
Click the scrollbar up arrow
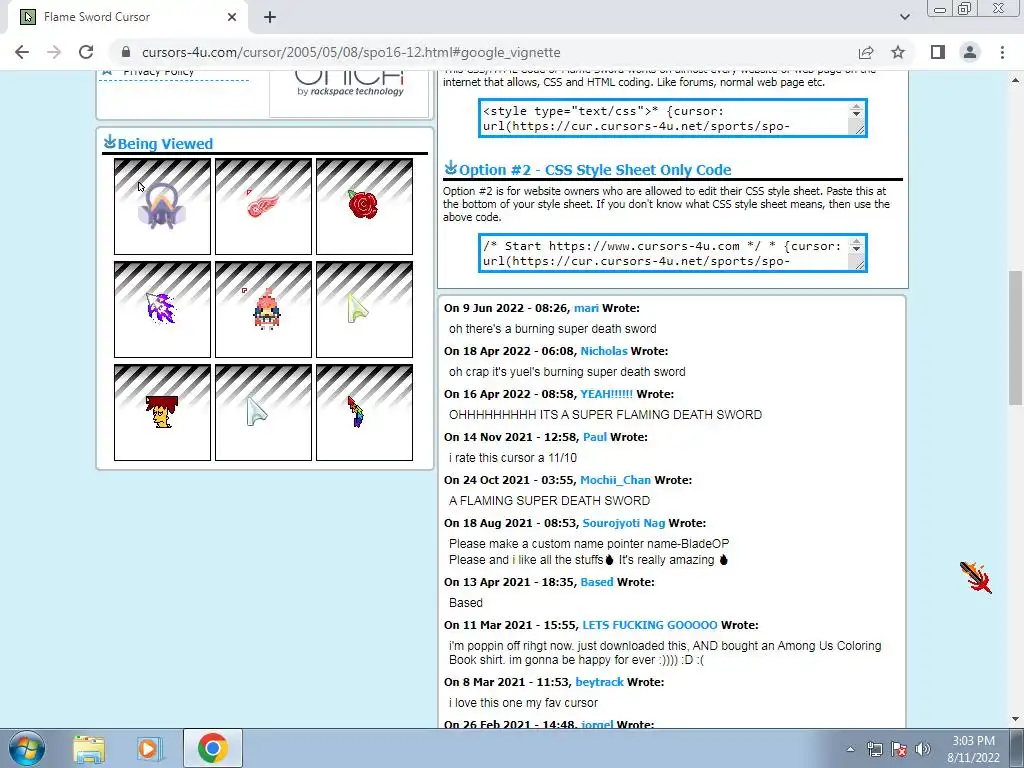click(1016, 80)
